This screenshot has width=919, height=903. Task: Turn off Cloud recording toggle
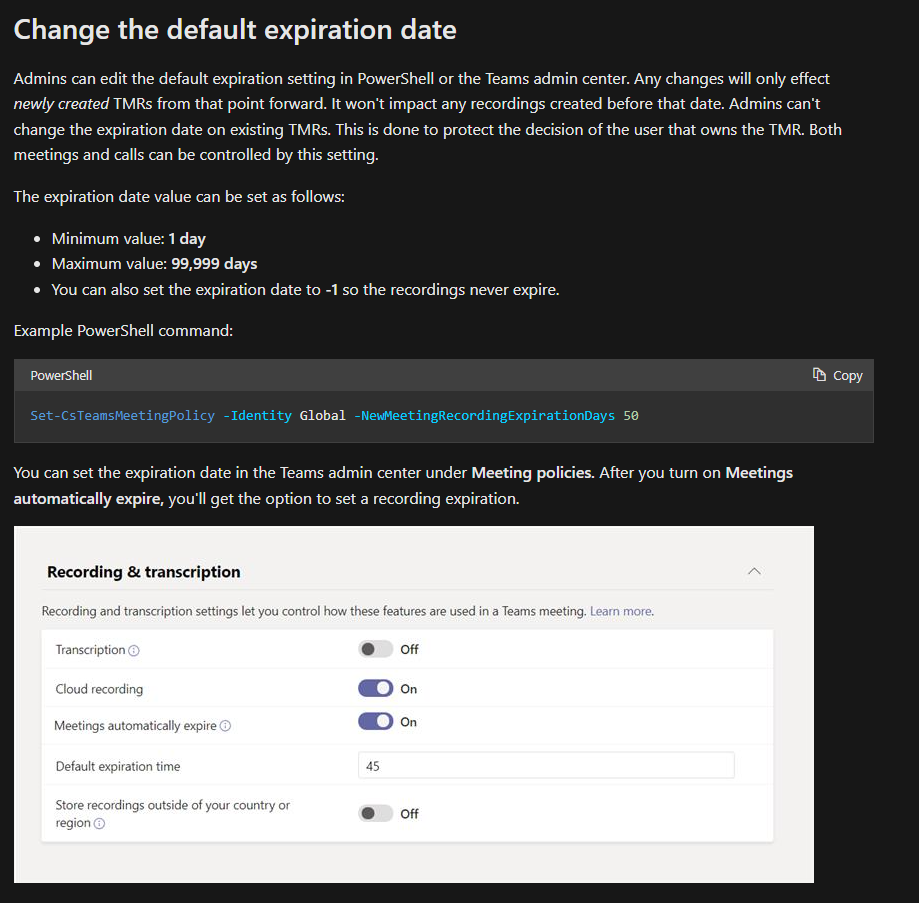[375, 688]
